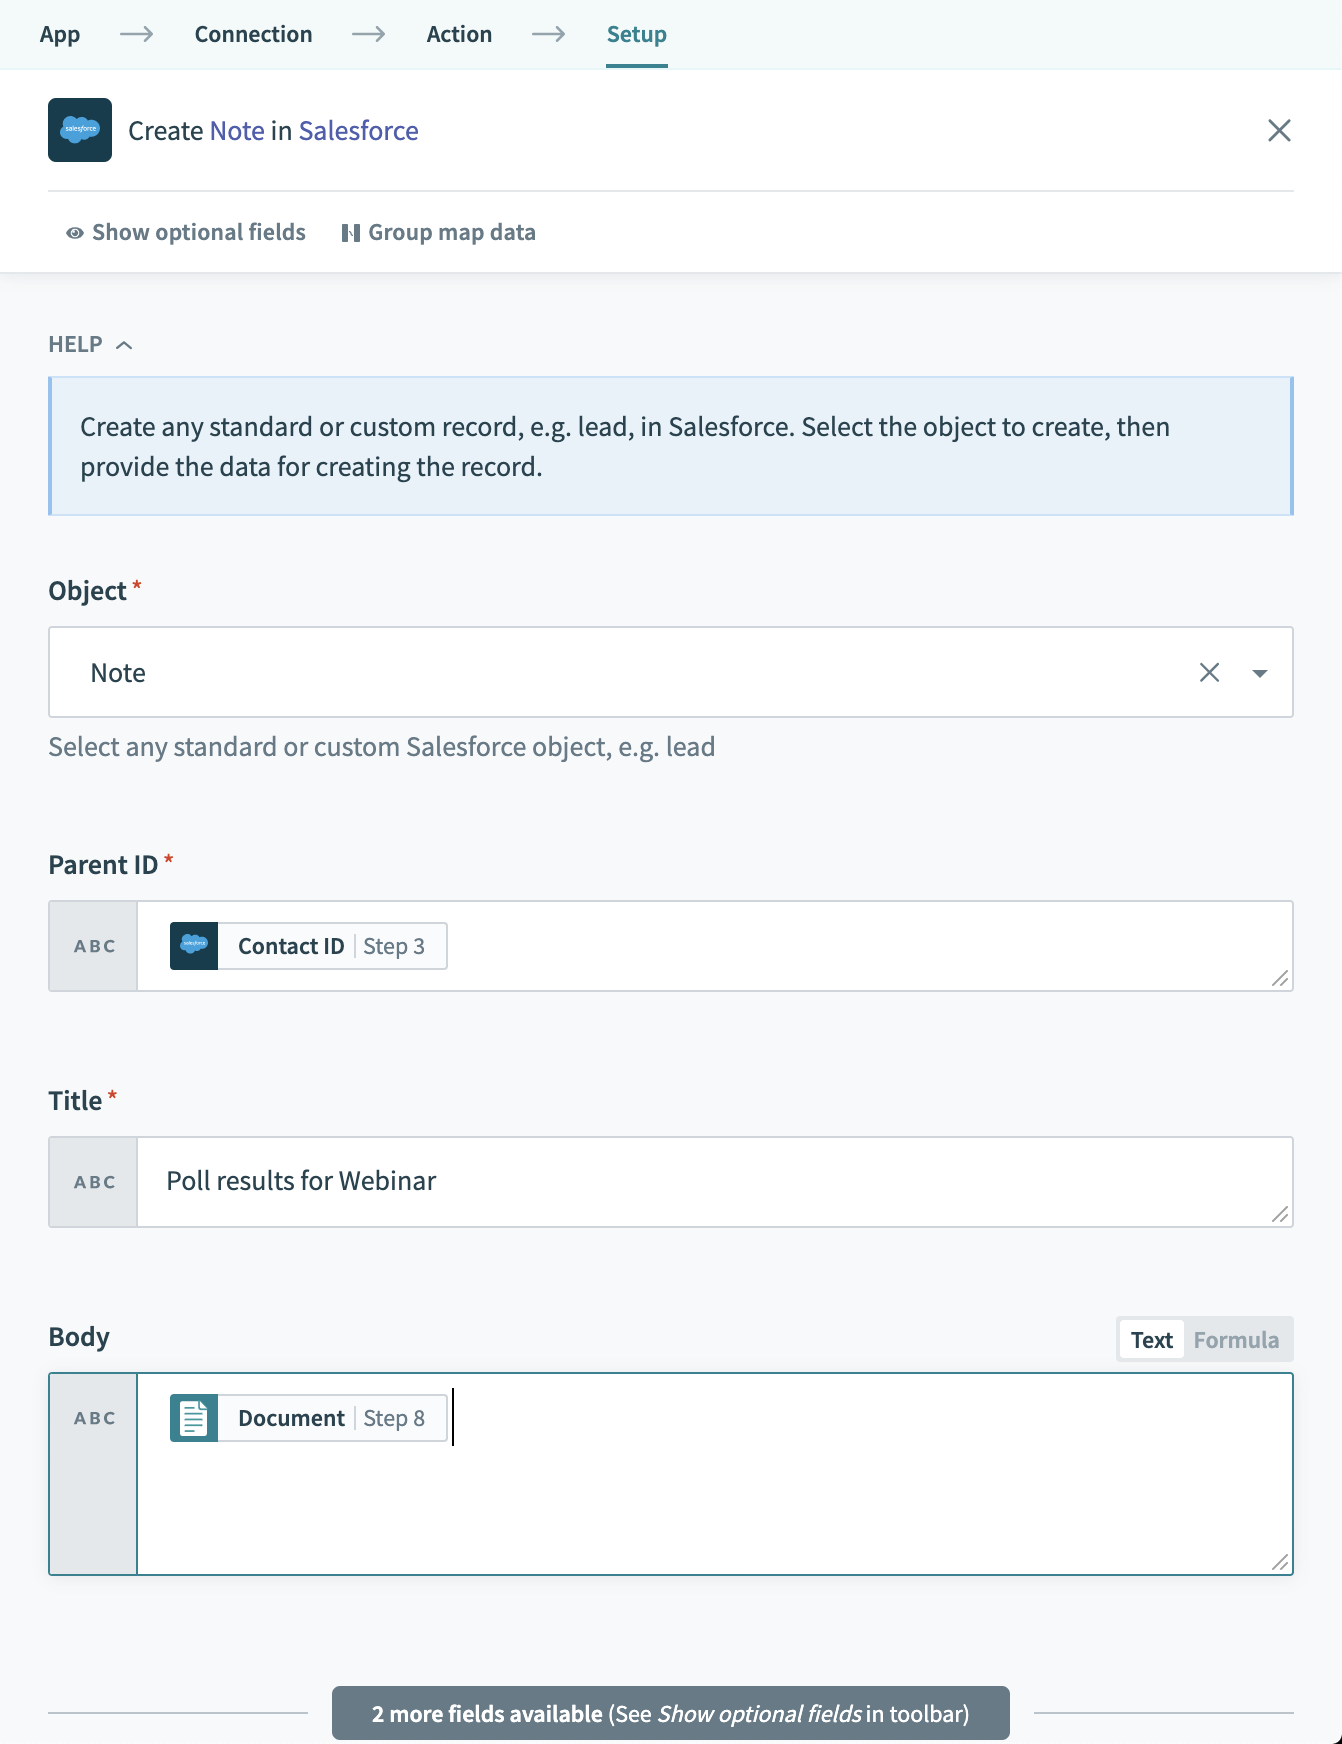Switch to the Connection step

pyautogui.click(x=253, y=33)
